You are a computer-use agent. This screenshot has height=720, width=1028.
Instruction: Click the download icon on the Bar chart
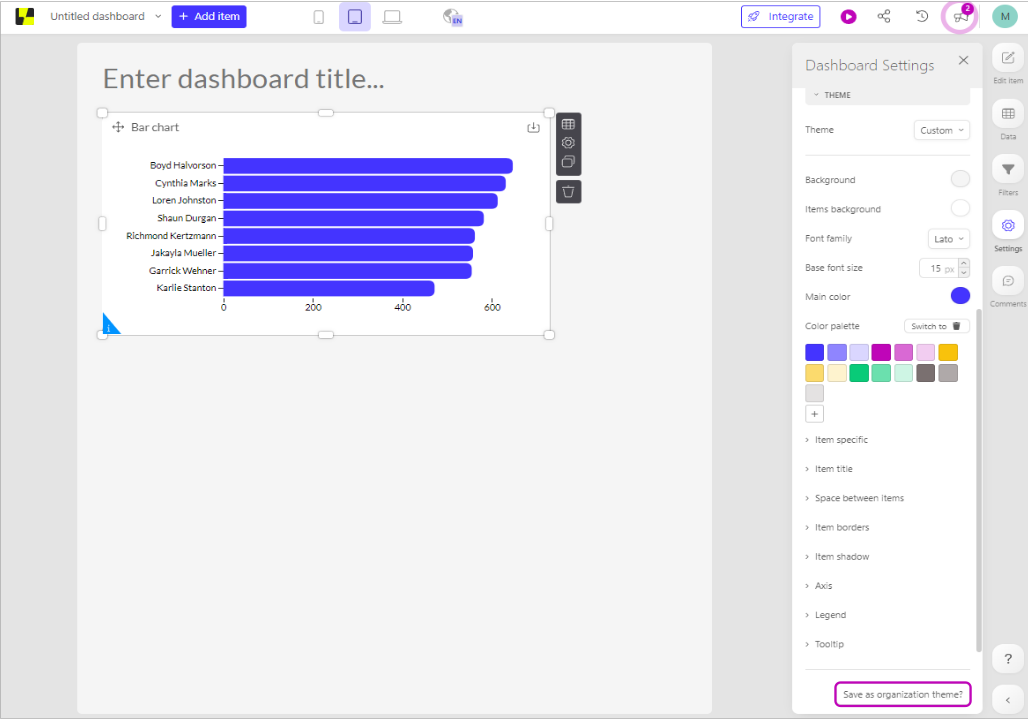533,127
